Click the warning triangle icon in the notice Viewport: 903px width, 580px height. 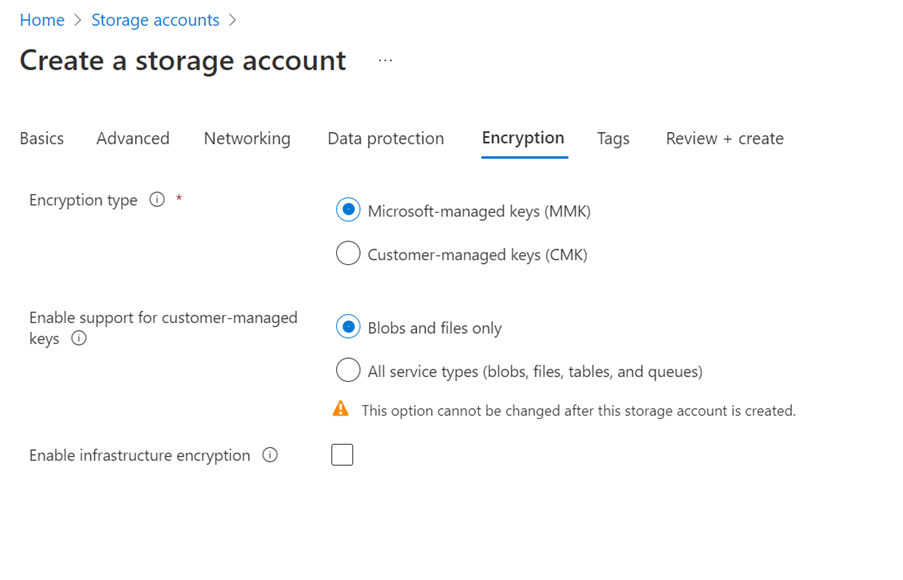pos(341,409)
